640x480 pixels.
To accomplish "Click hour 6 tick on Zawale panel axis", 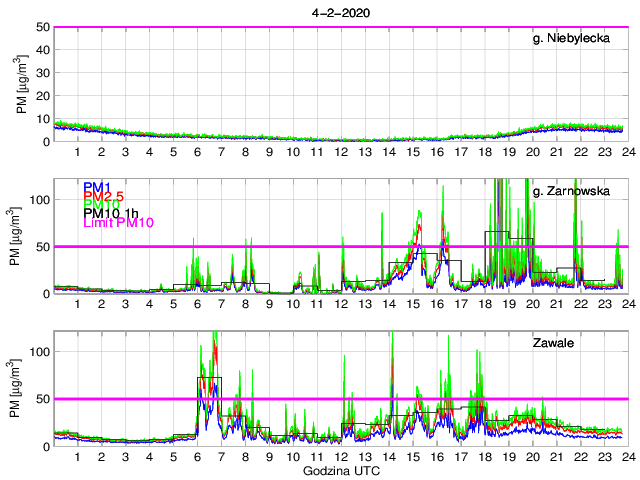I will [x=197, y=457].
